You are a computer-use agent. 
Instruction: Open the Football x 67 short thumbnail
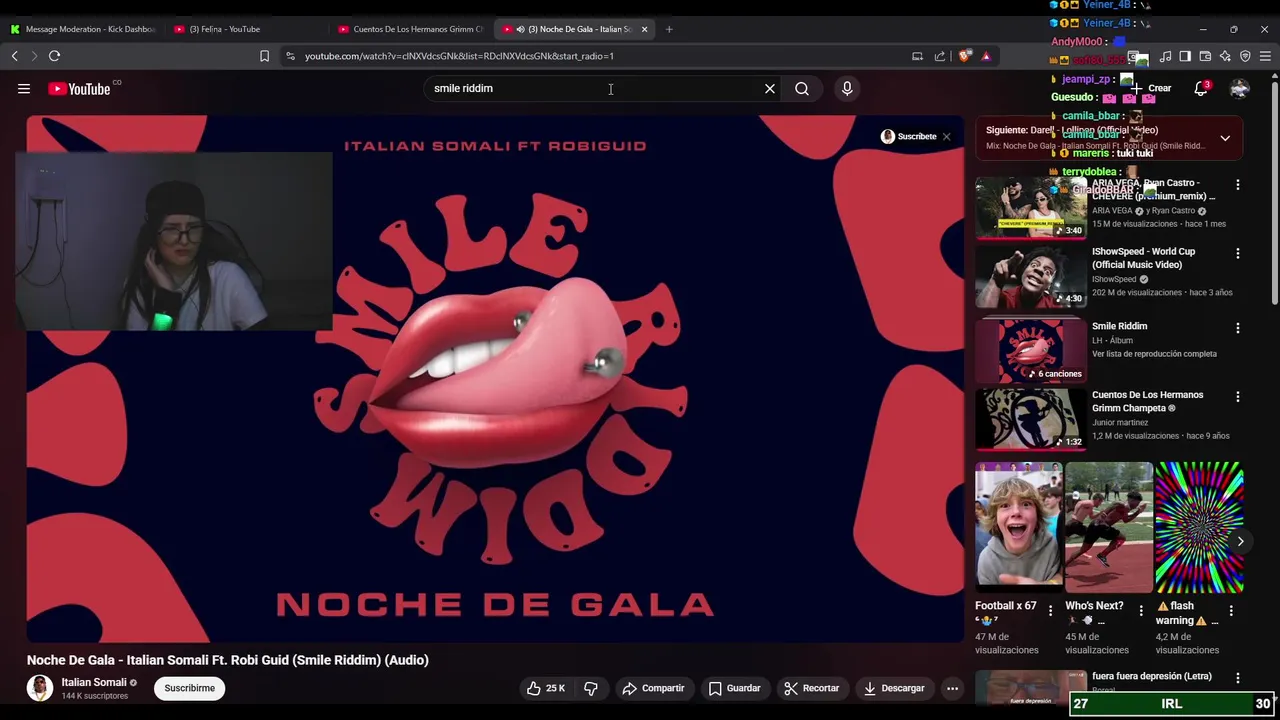coord(1018,527)
